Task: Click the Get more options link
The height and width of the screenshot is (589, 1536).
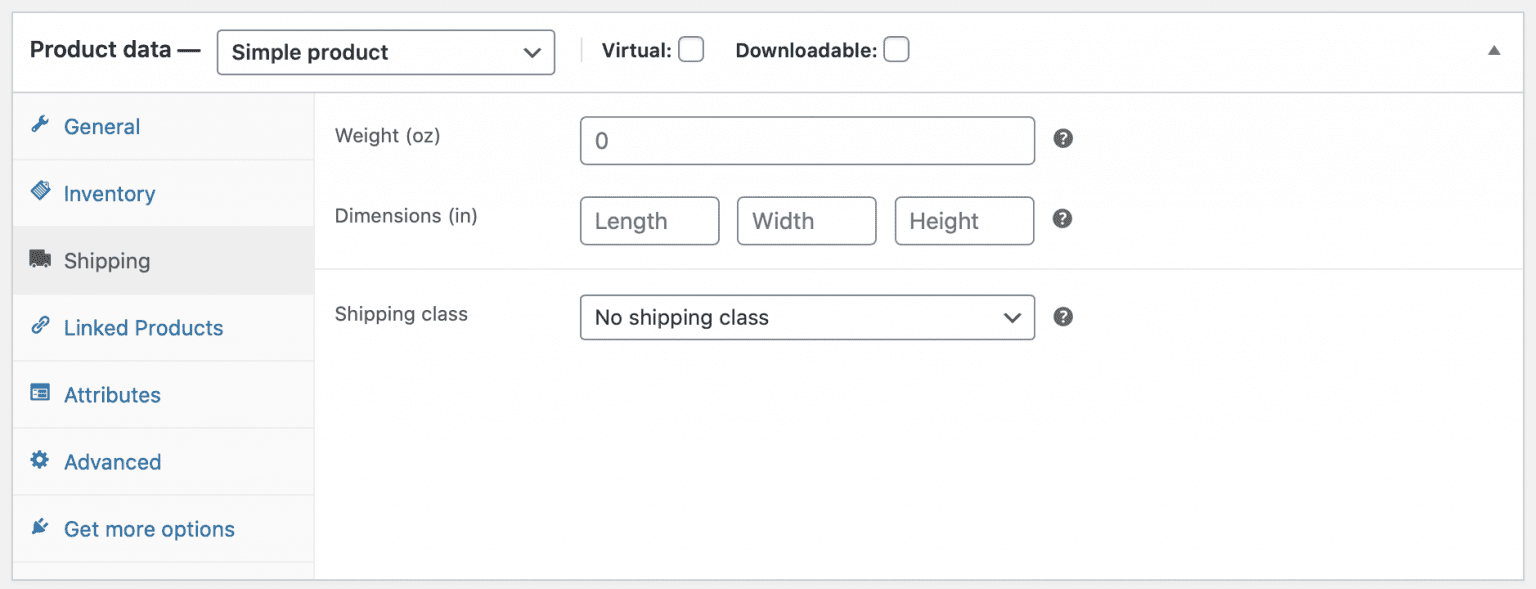Action: pos(148,528)
